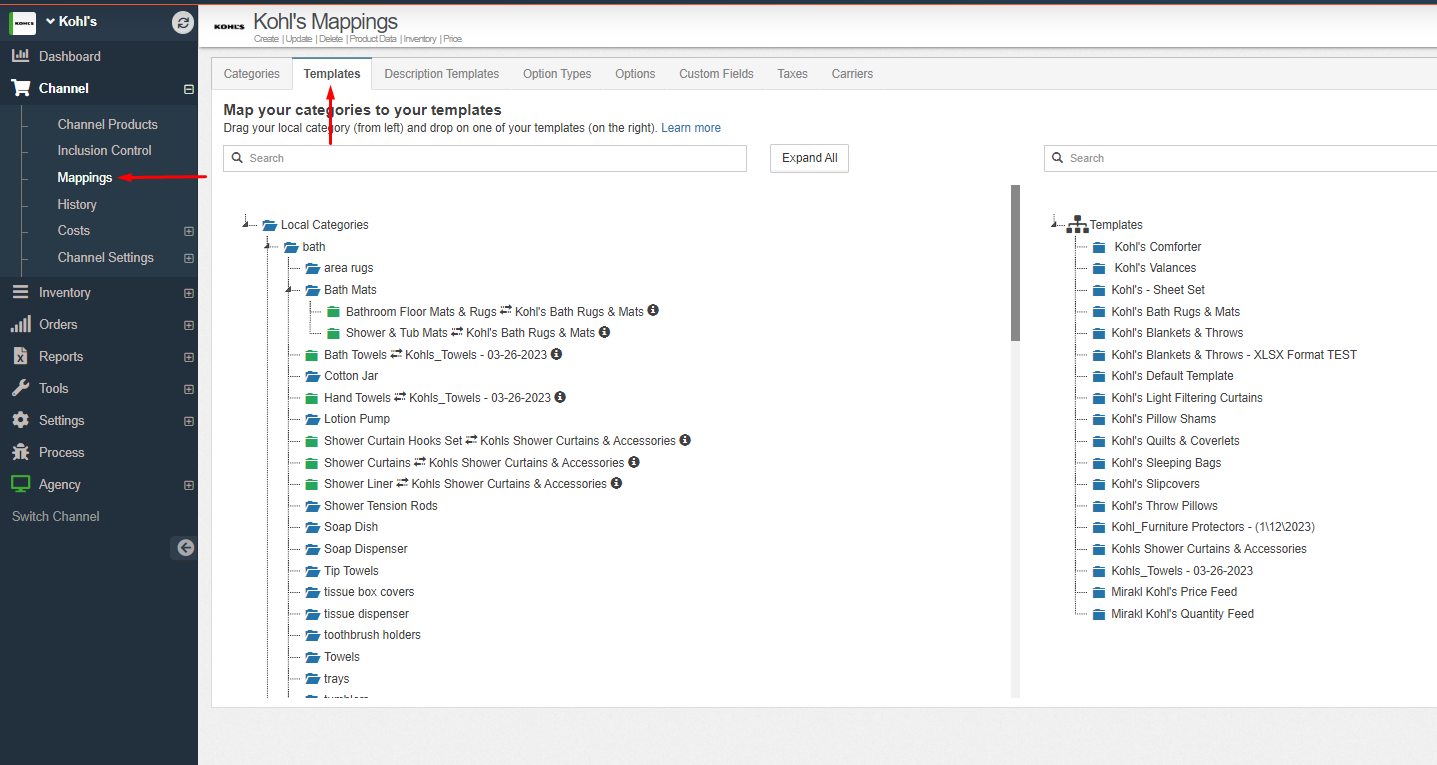Expand the Costs submenu plus icon
1437x765 pixels.
point(189,231)
